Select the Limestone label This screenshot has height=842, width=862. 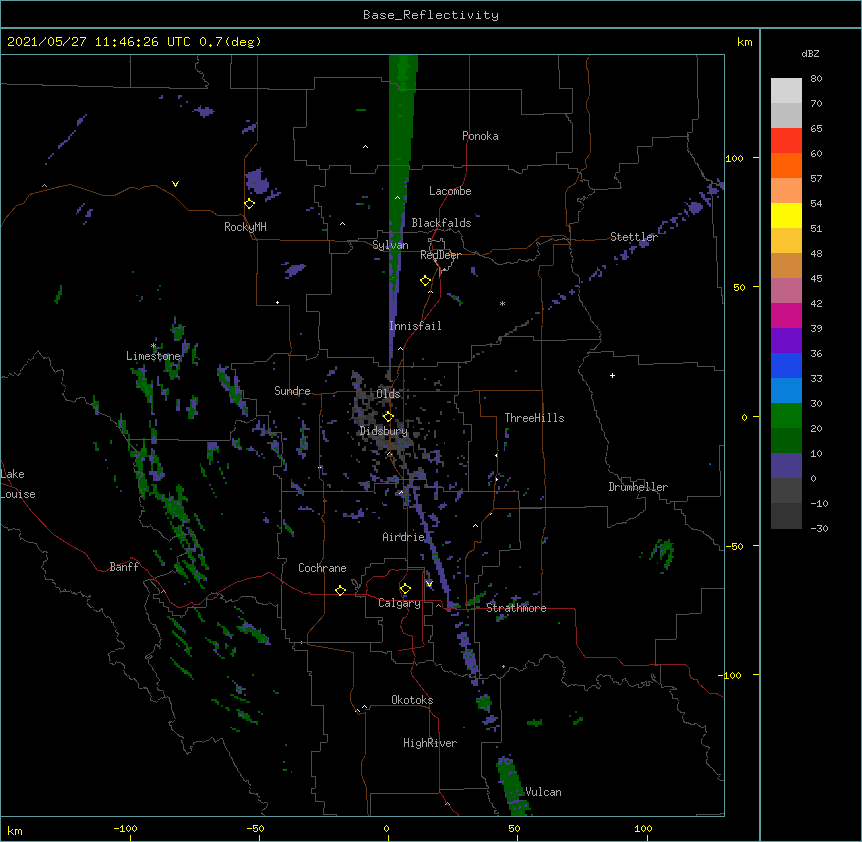pyautogui.click(x=153, y=356)
